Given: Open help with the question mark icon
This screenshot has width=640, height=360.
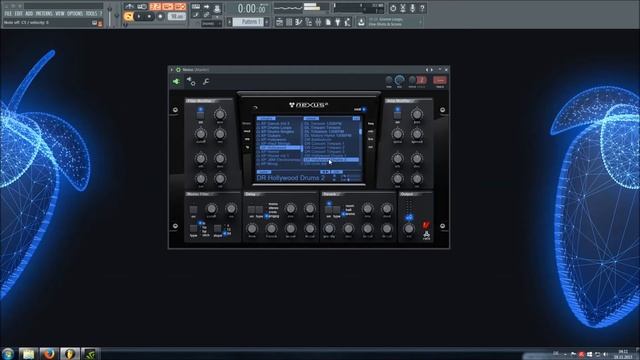Looking at the screenshot, I should (422, 8).
